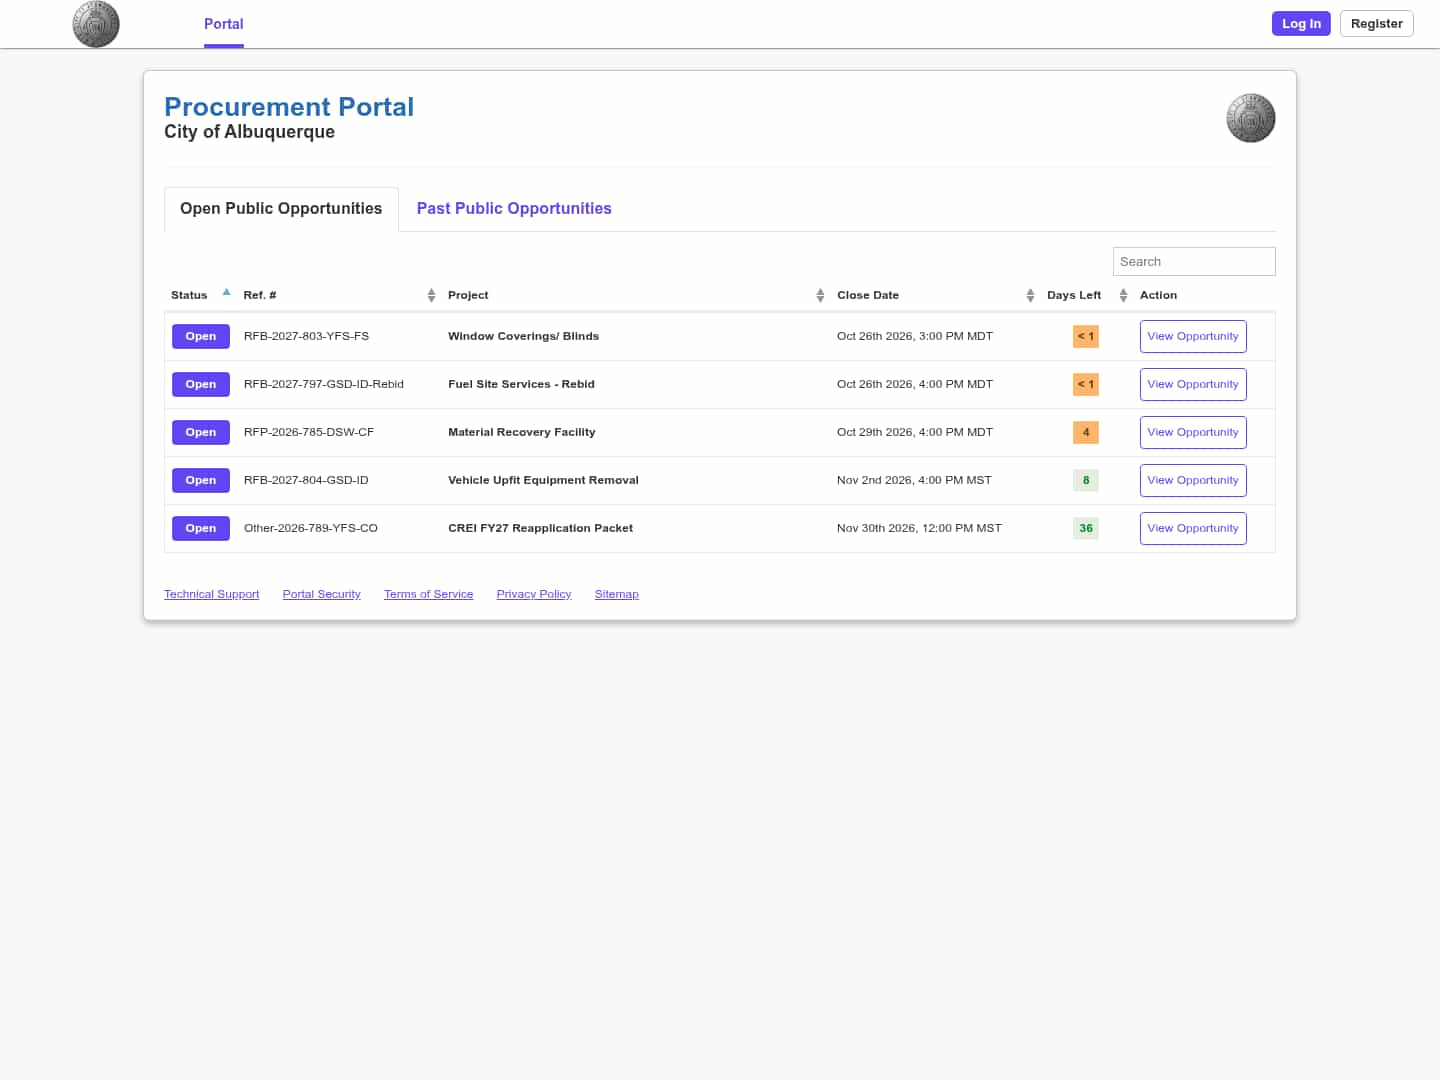Sort table by Ref. # column arrows
The height and width of the screenshot is (1080, 1440).
click(x=431, y=295)
